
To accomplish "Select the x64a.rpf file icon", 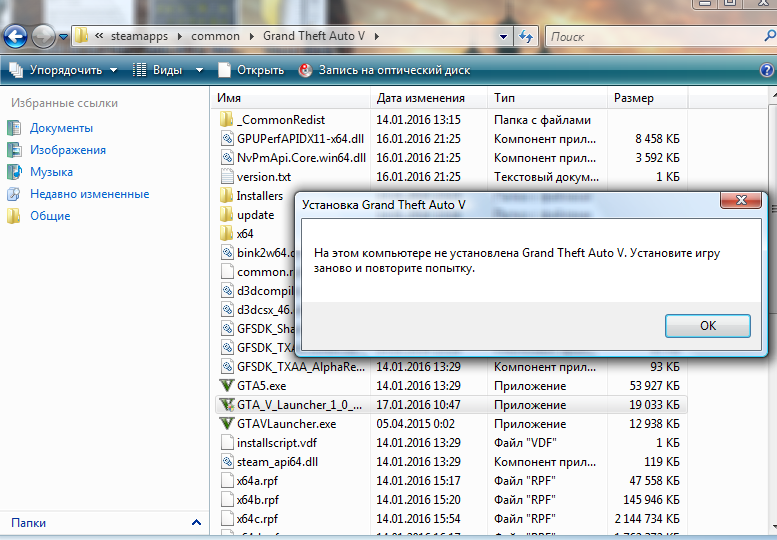I will [227, 481].
